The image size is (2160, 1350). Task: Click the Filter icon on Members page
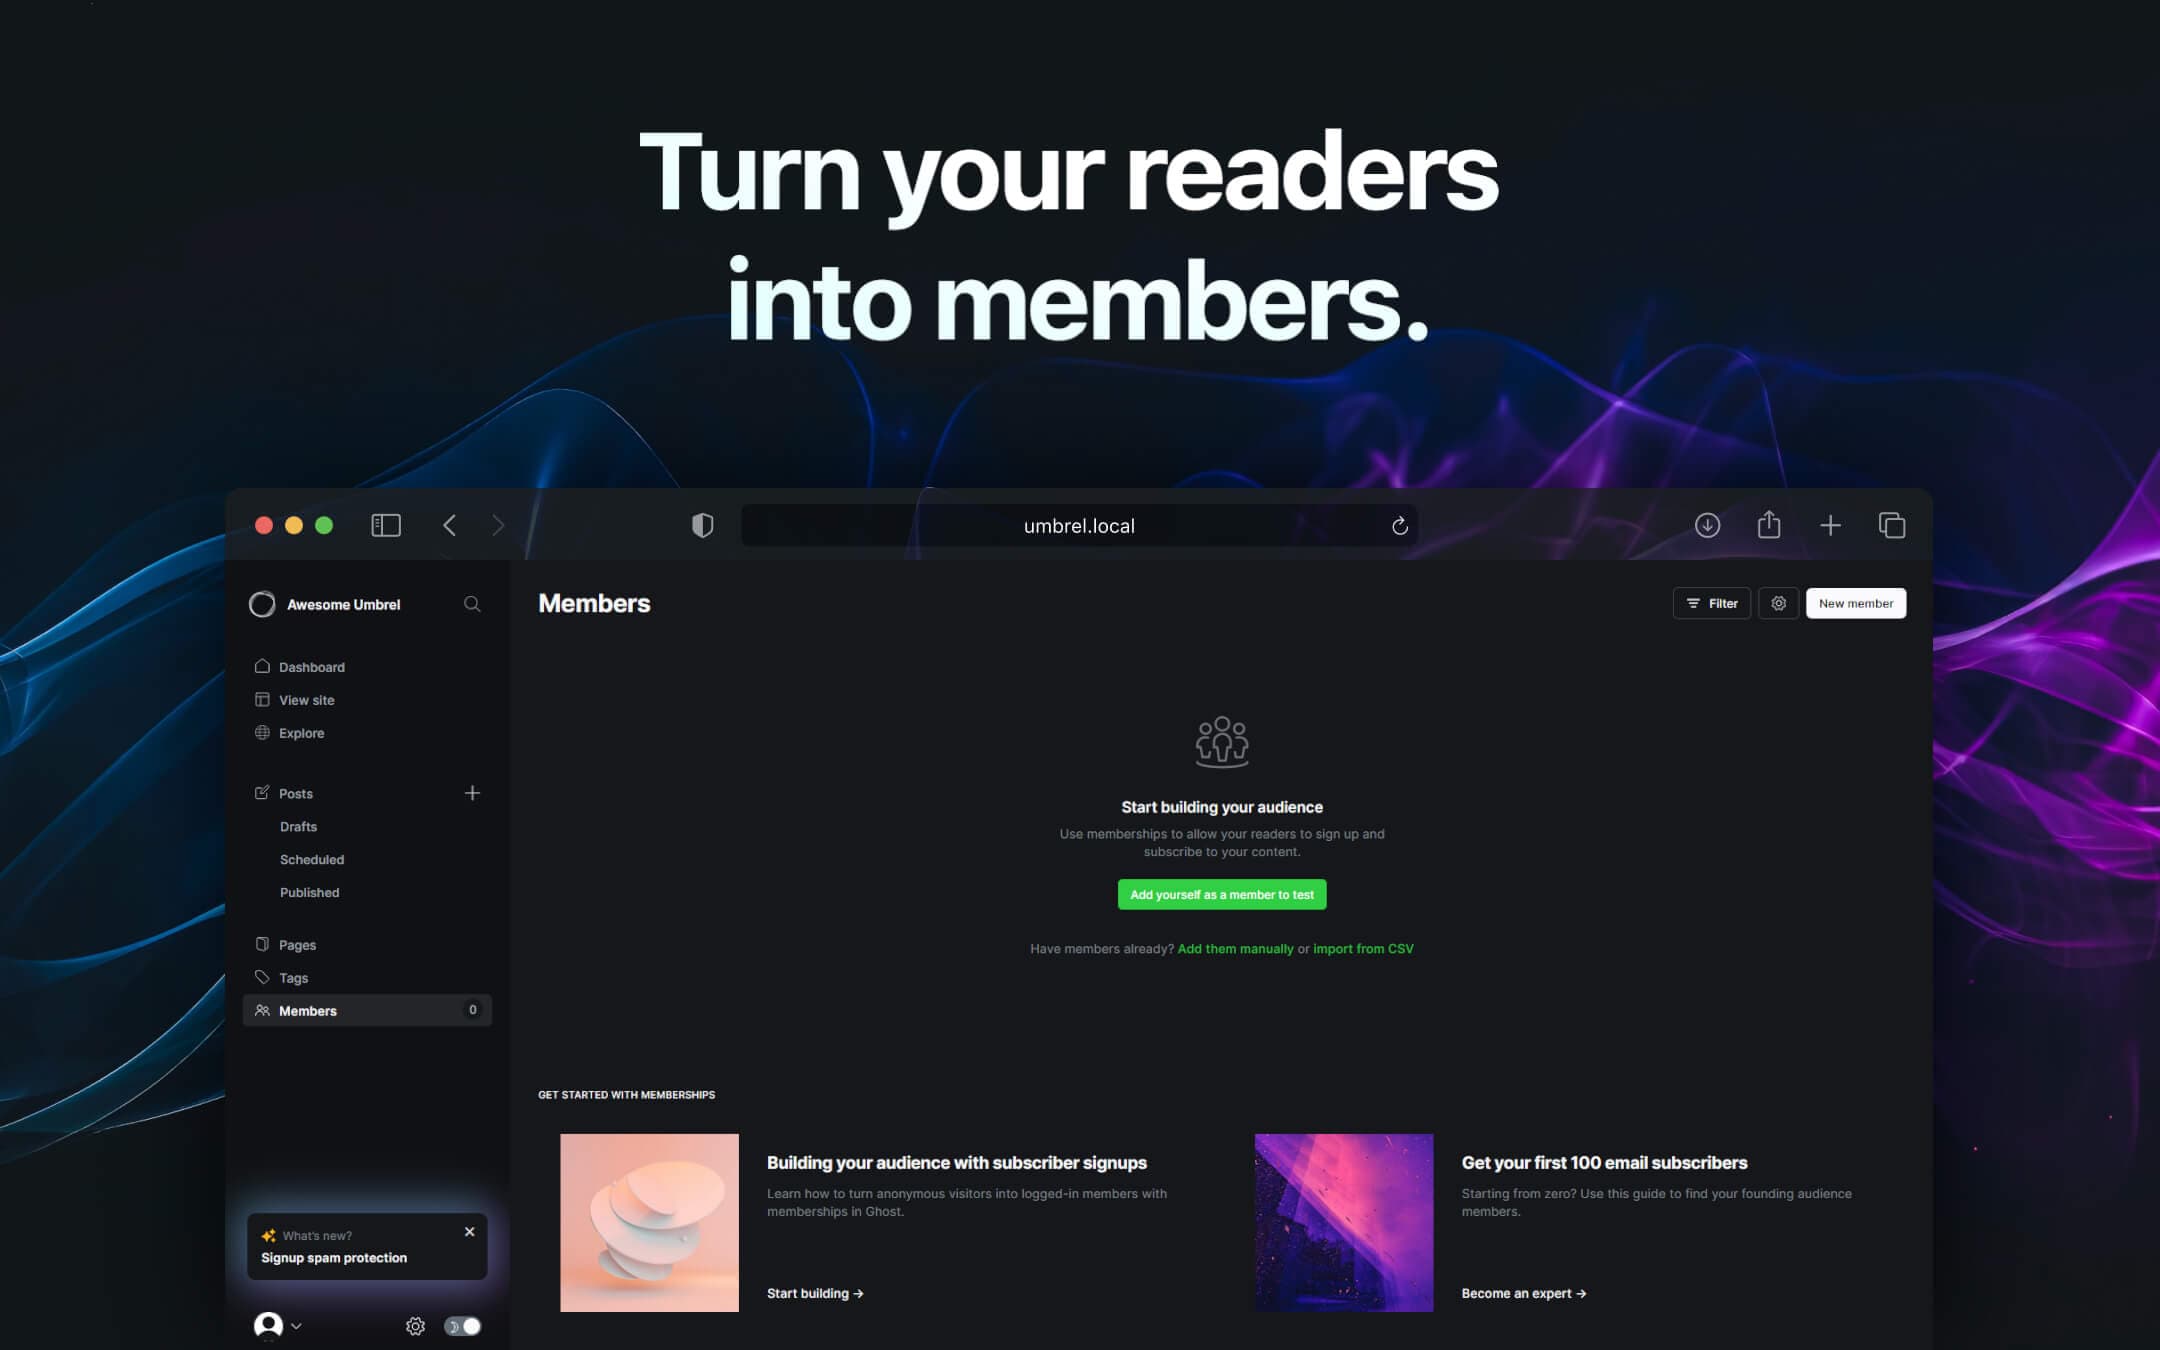click(x=1711, y=602)
